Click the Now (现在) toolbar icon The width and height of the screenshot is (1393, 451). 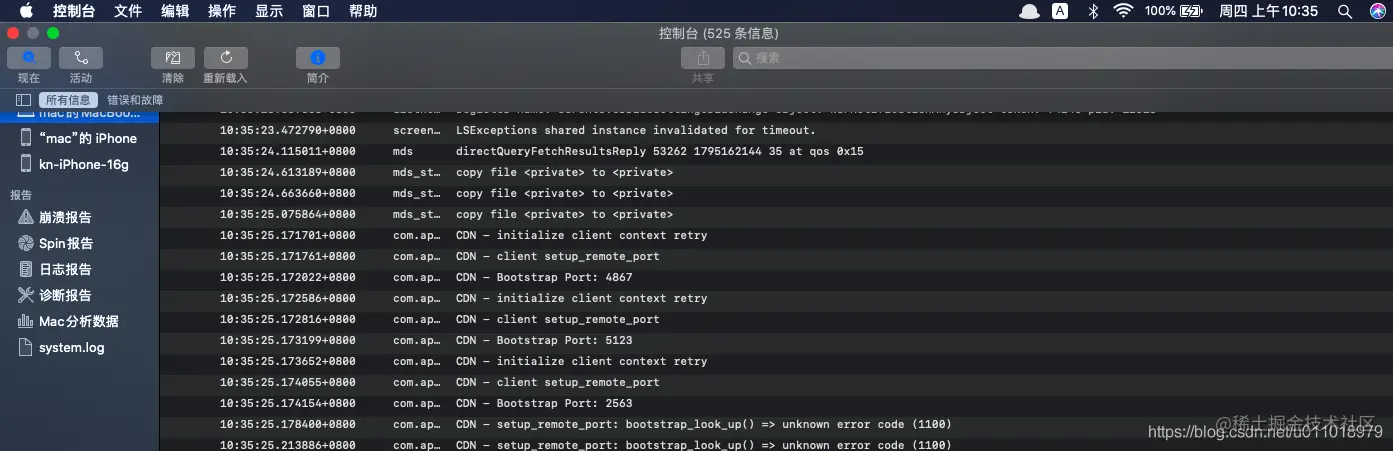pos(29,58)
